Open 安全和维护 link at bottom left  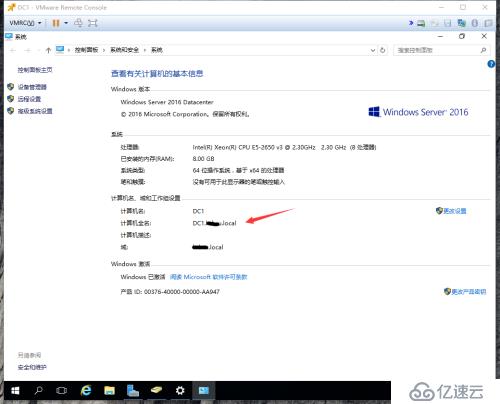point(32,367)
